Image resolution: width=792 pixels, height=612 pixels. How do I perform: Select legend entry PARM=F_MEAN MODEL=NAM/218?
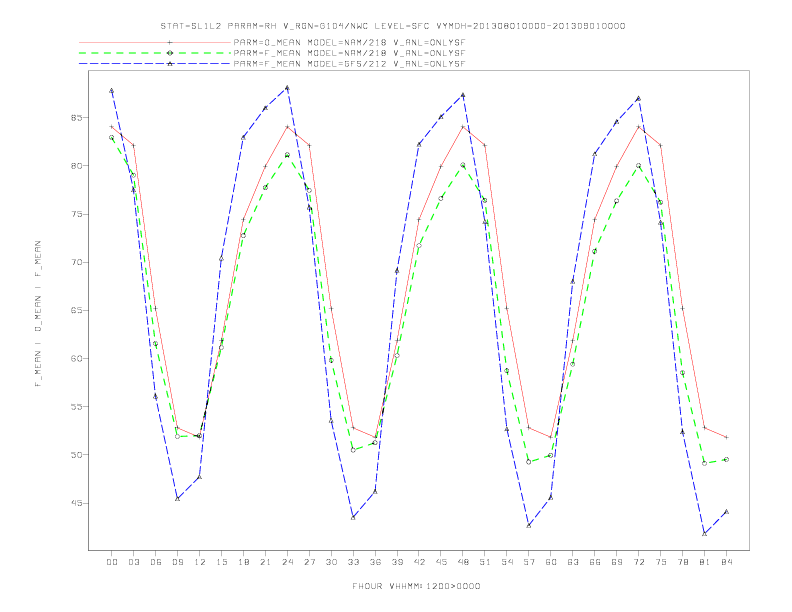click(x=349, y=53)
